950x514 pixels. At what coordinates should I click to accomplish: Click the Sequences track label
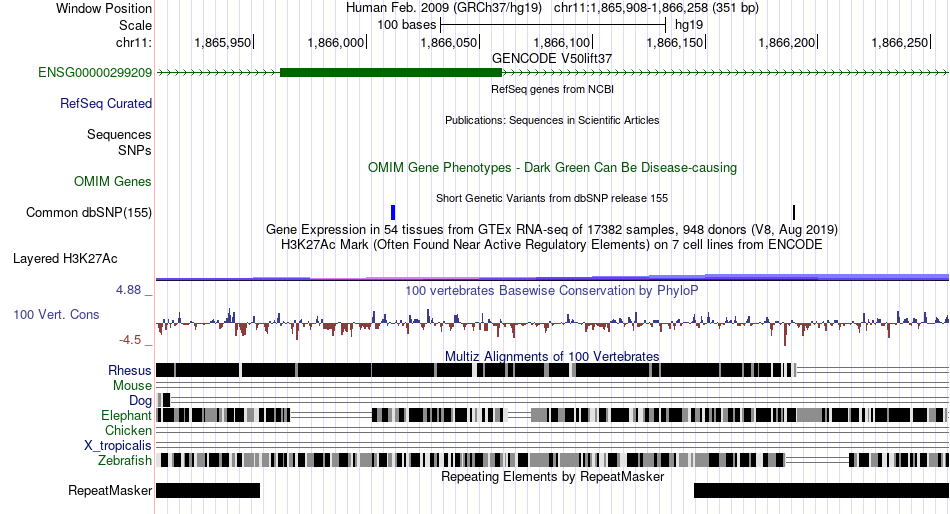pos(119,135)
